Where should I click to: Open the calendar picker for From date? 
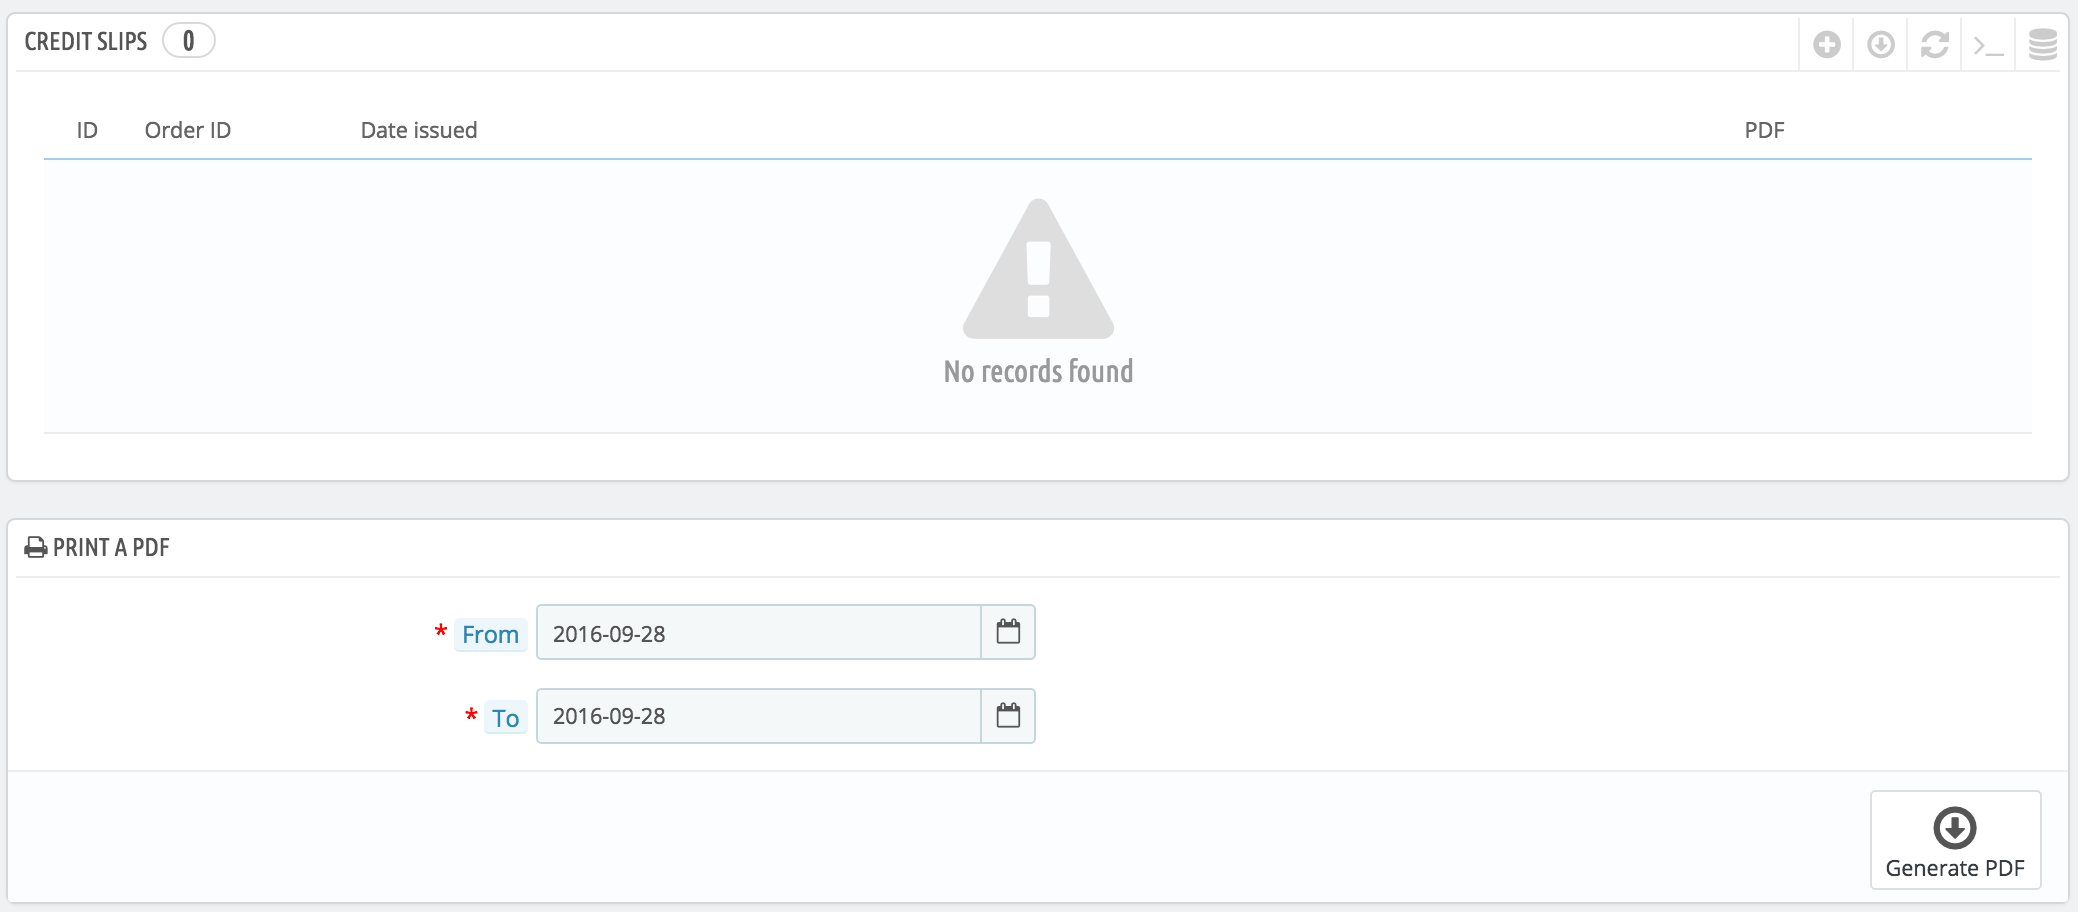(x=1008, y=632)
